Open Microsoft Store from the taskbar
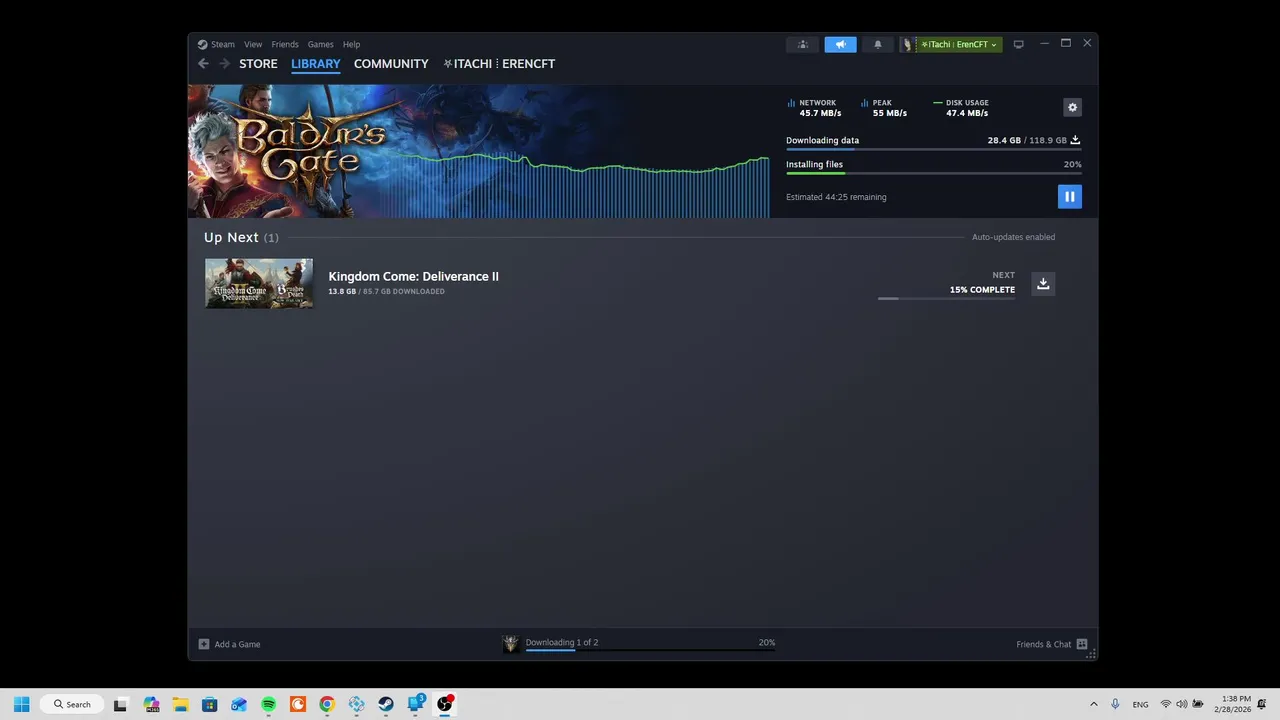The width and height of the screenshot is (1280, 720). pos(209,704)
